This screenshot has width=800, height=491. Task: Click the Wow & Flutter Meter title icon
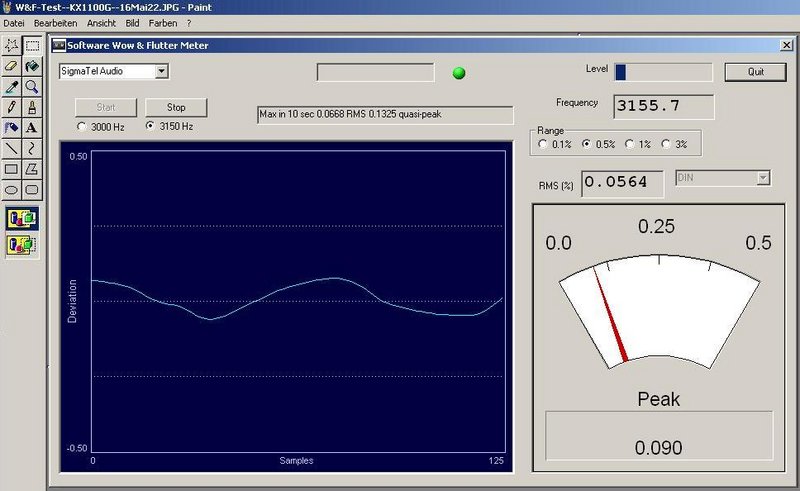click(x=59, y=45)
